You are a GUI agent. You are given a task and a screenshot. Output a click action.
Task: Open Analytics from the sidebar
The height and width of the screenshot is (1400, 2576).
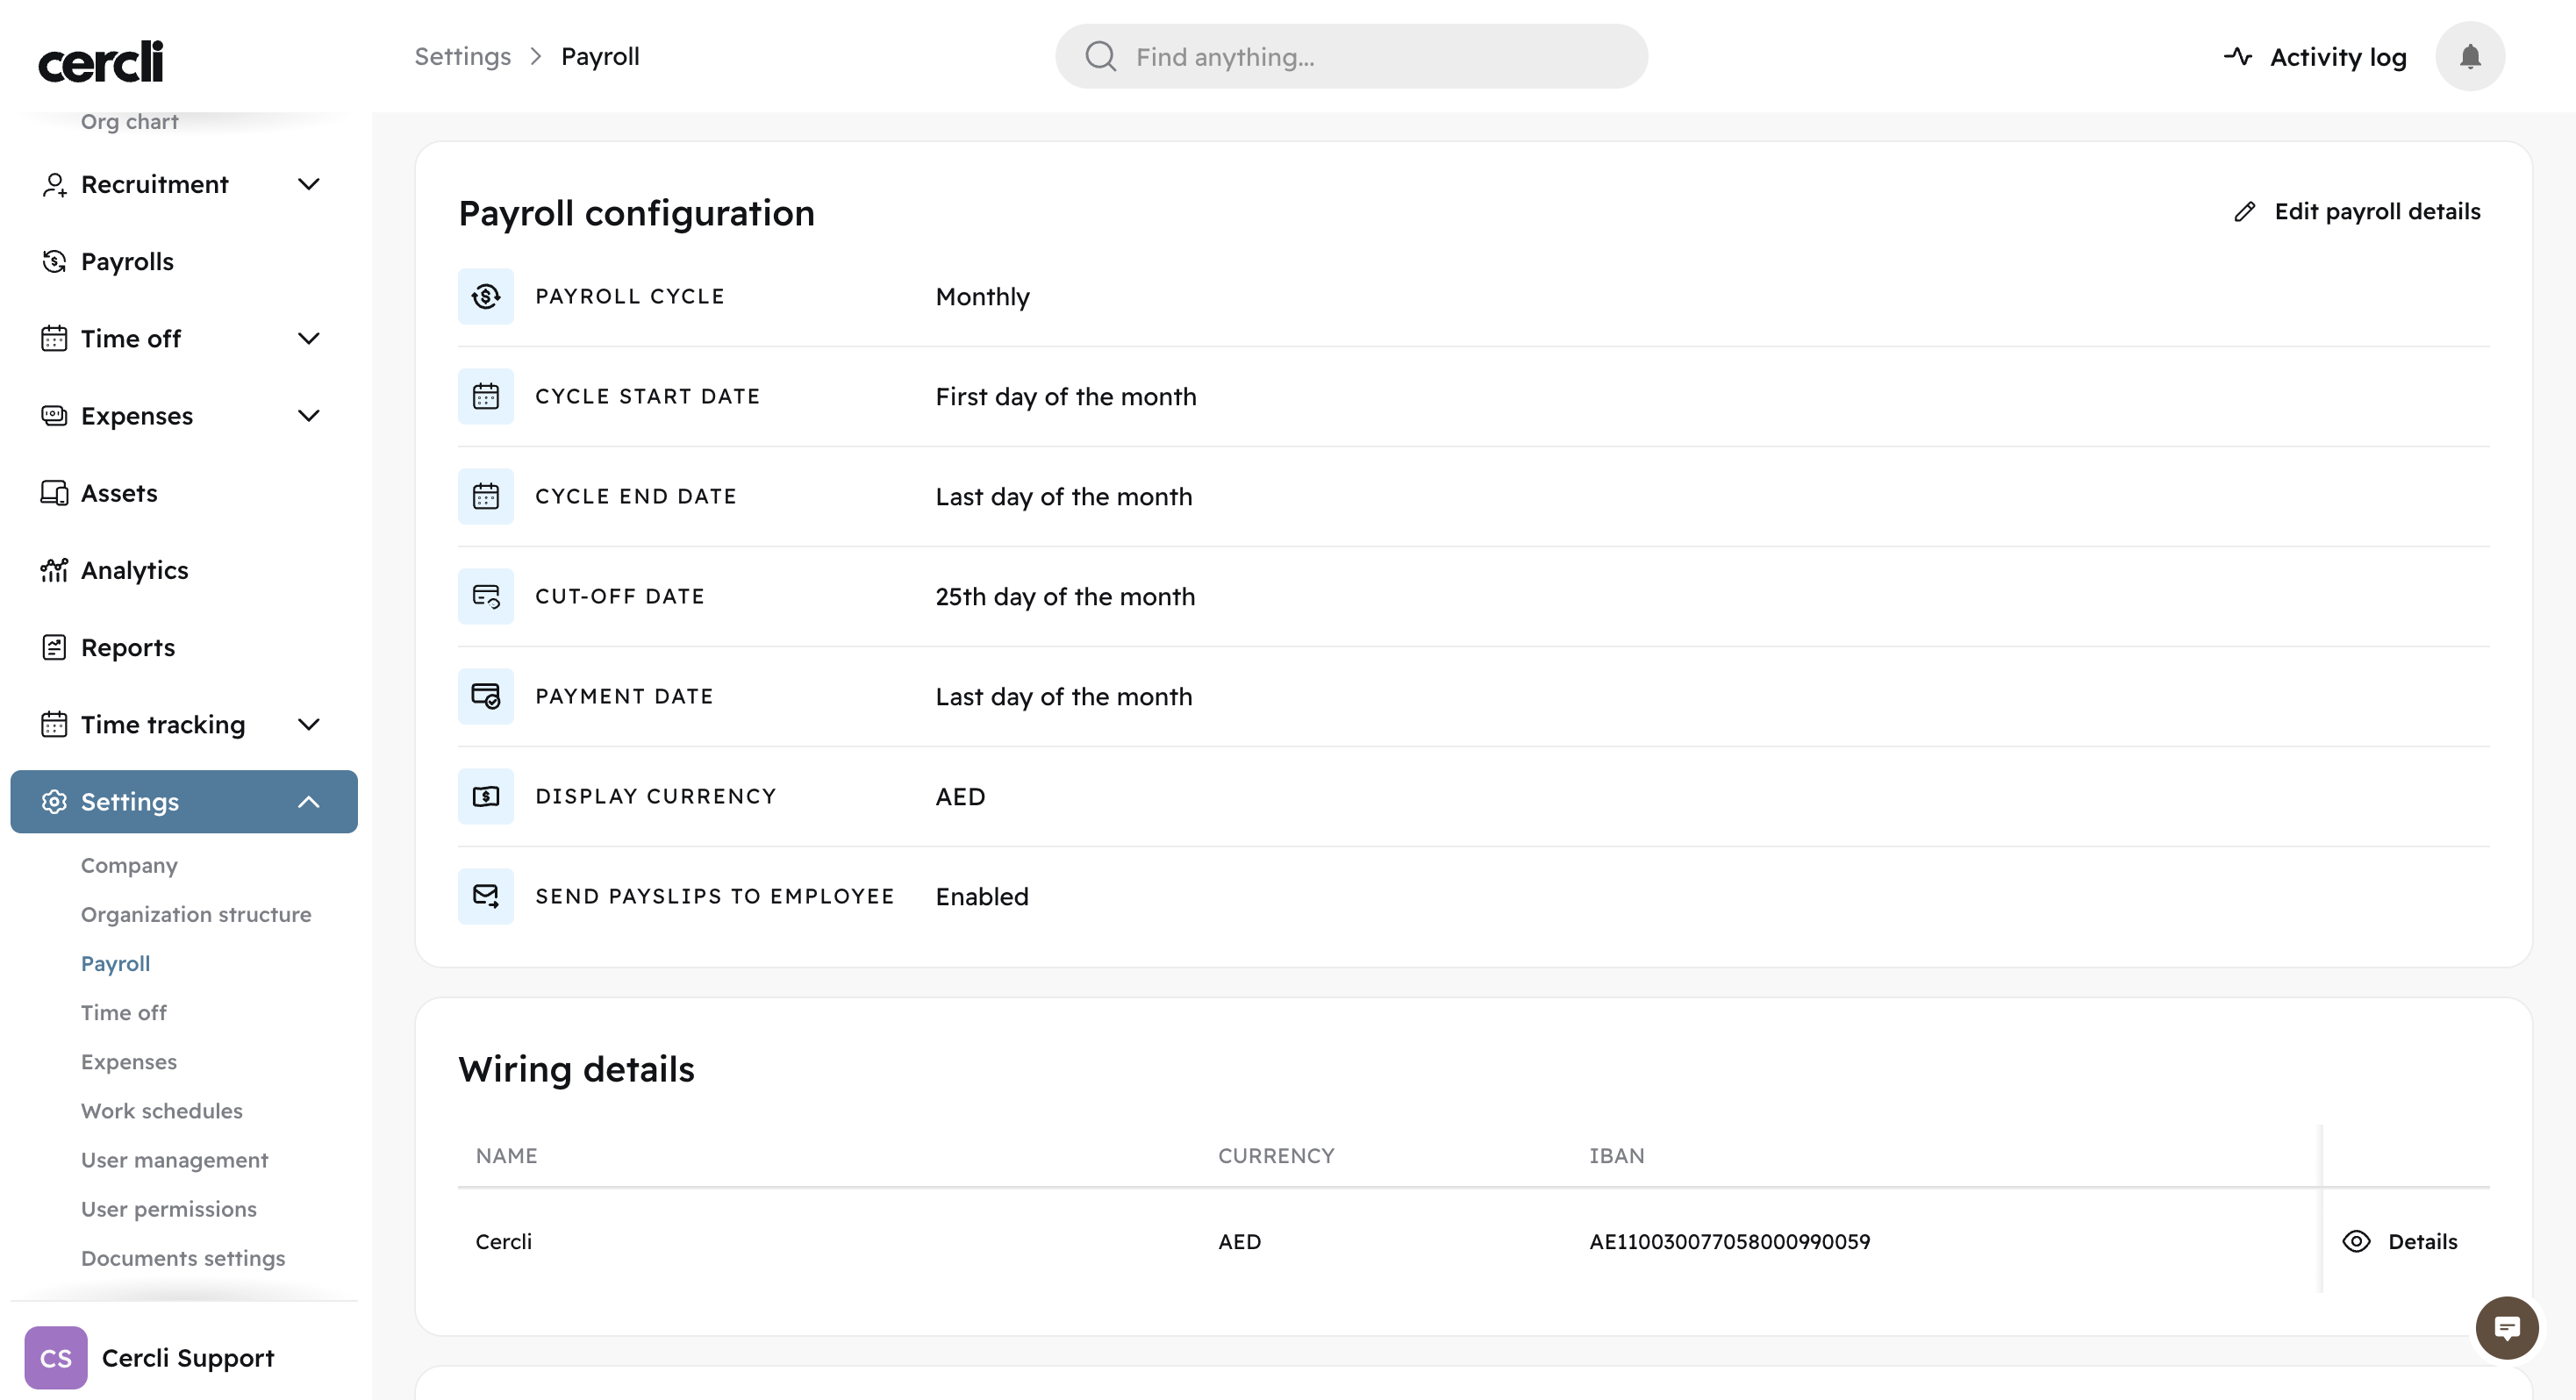click(x=134, y=570)
